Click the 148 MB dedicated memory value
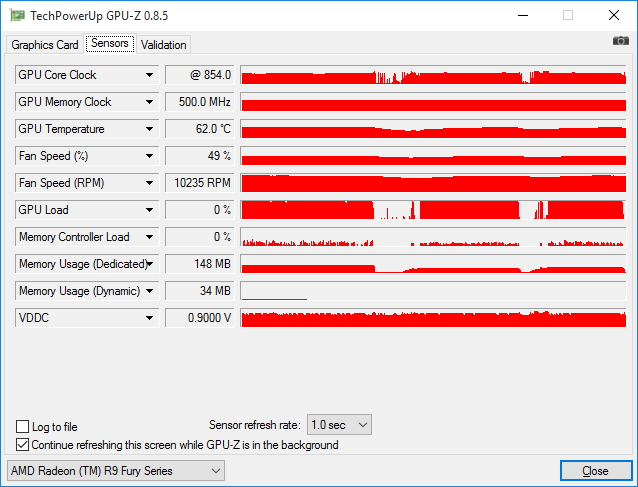638x487 pixels. pos(200,264)
